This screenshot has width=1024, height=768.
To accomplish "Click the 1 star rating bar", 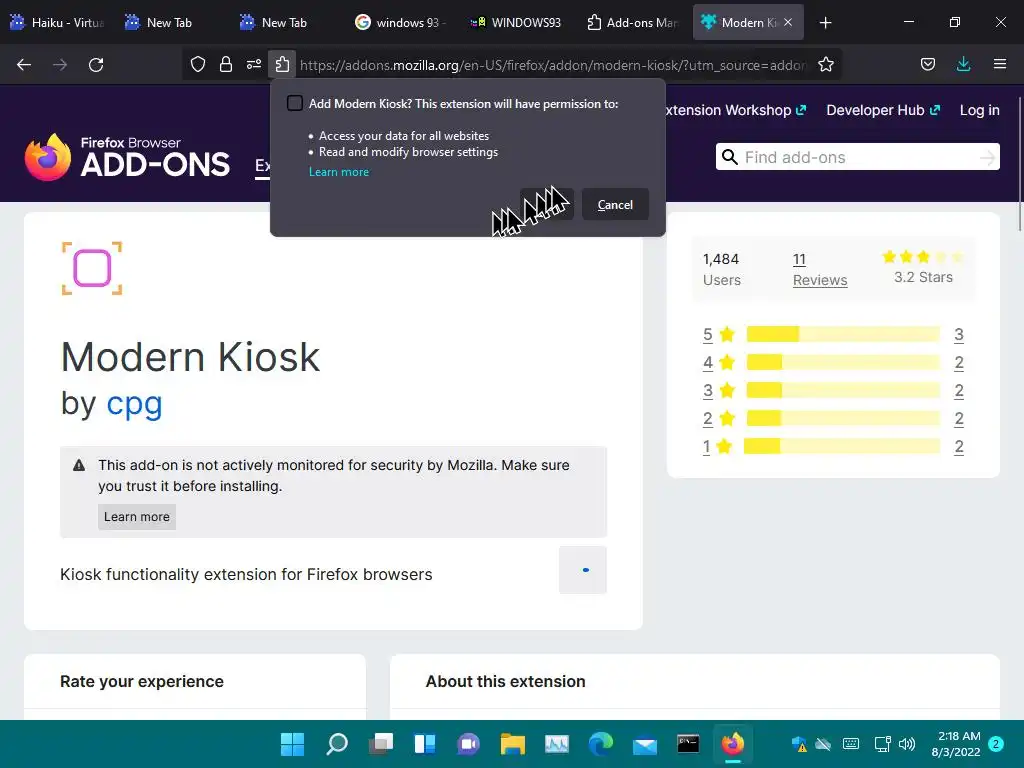I will point(842,447).
